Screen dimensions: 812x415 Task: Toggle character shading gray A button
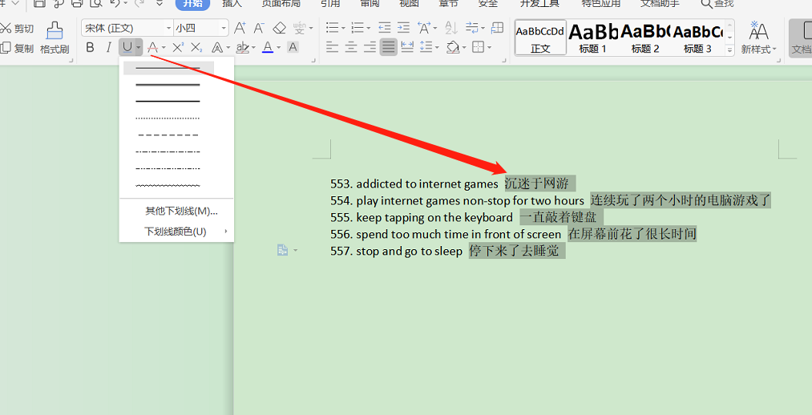[293, 48]
